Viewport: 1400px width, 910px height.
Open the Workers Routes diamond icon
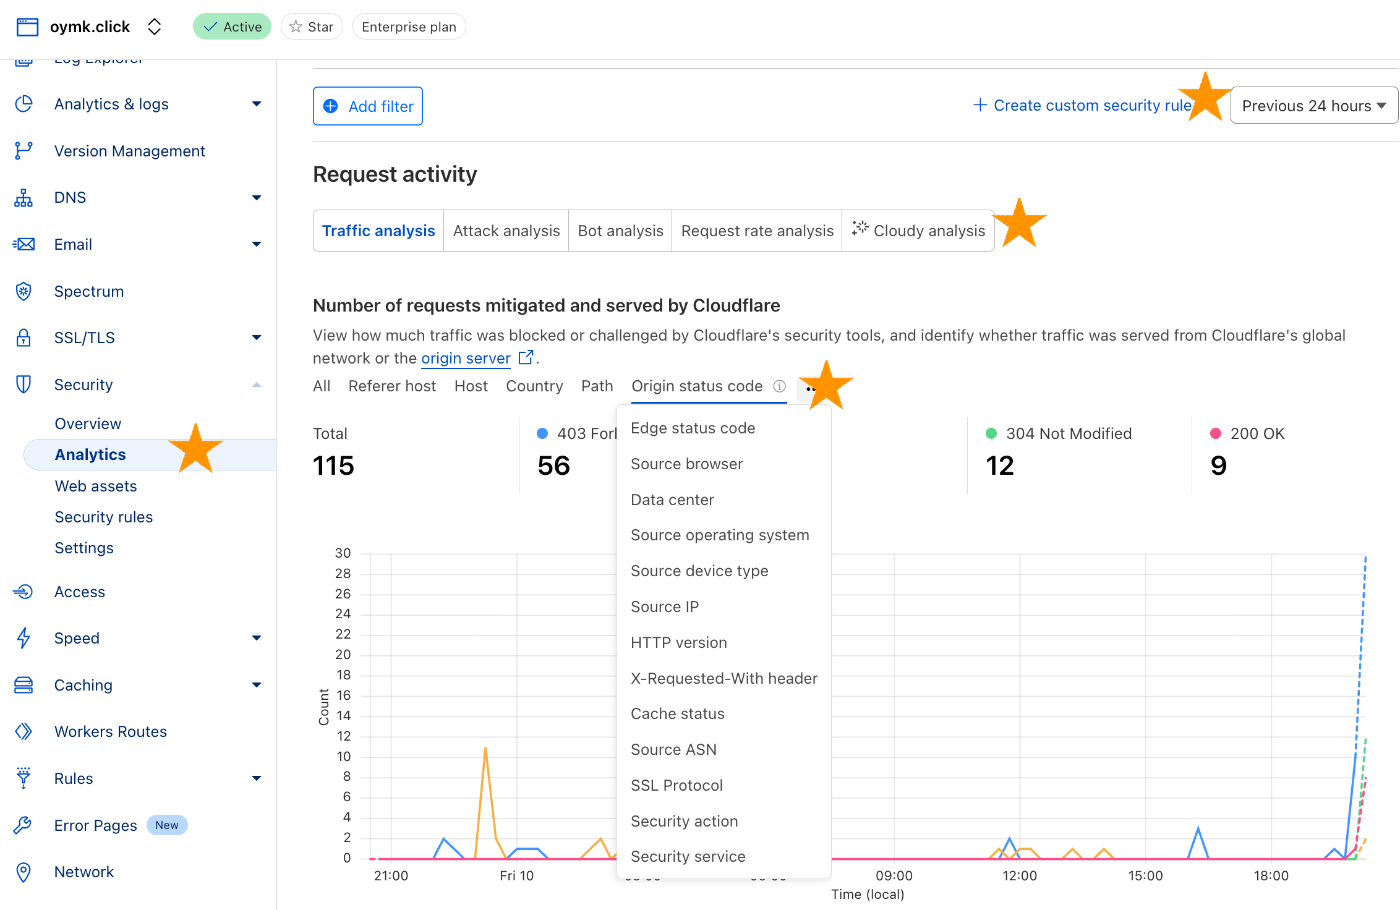pyautogui.click(x=24, y=732)
